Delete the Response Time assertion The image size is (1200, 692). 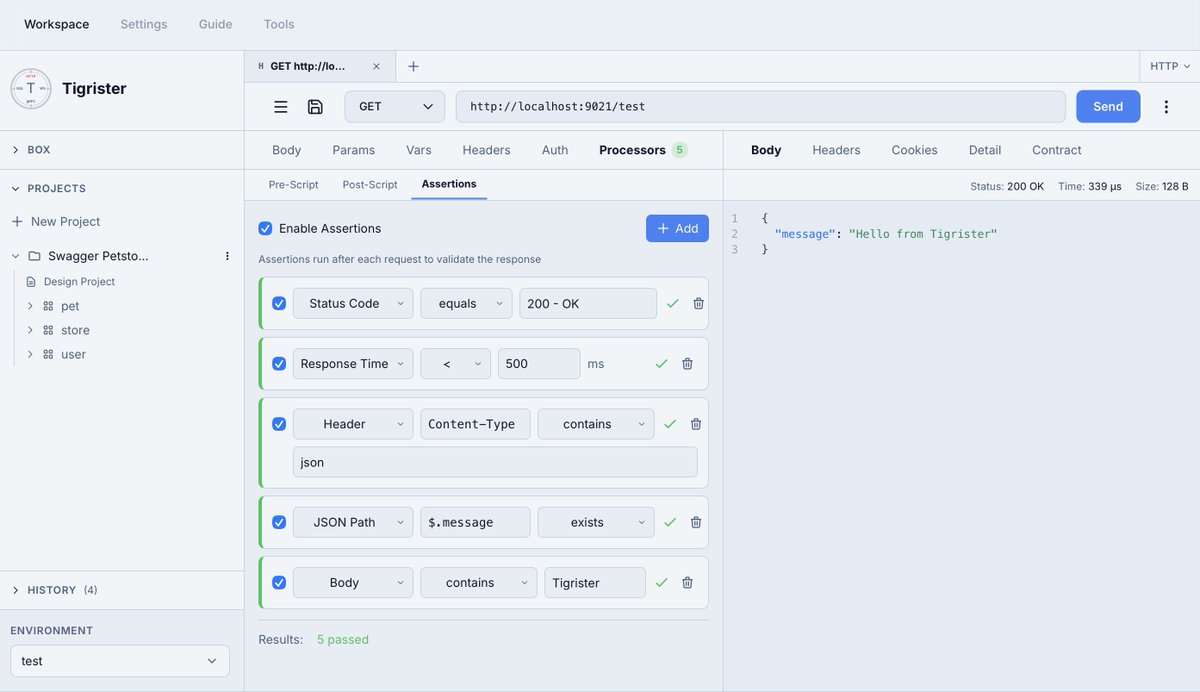(x=687, y=364)
